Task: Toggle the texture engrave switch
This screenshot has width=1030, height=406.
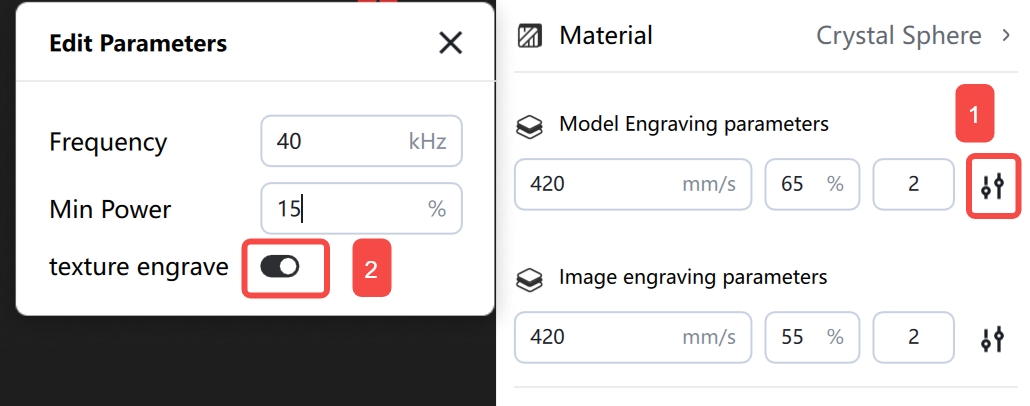Action: 280,267
